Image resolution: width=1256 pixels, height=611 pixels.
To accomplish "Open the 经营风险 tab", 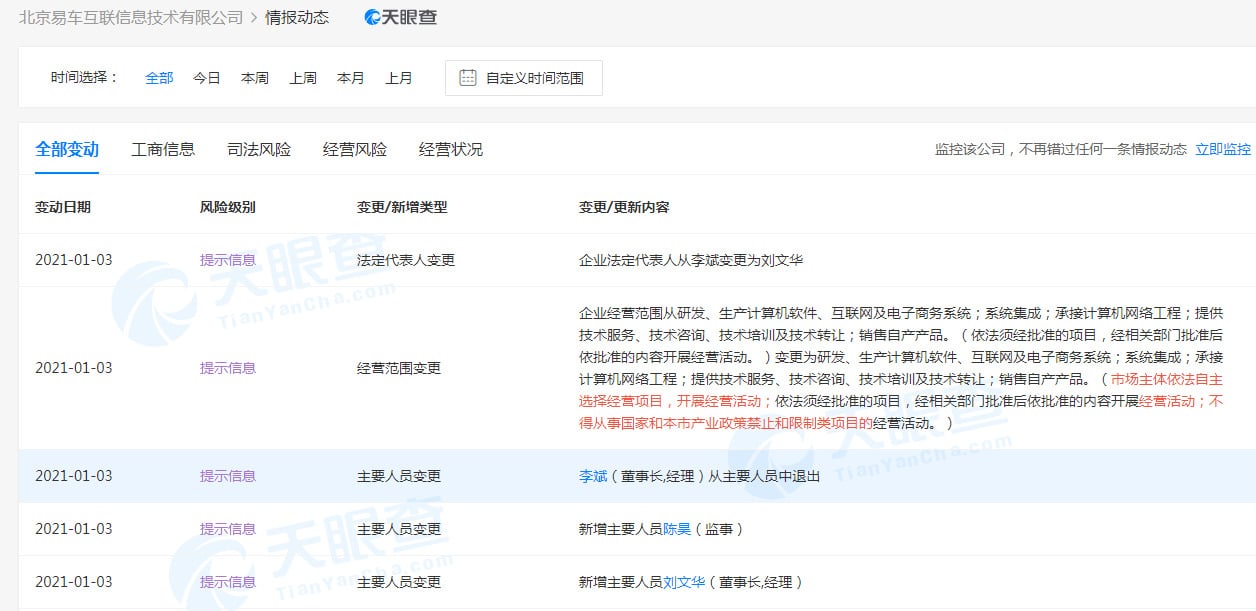I will click(354, 149).
